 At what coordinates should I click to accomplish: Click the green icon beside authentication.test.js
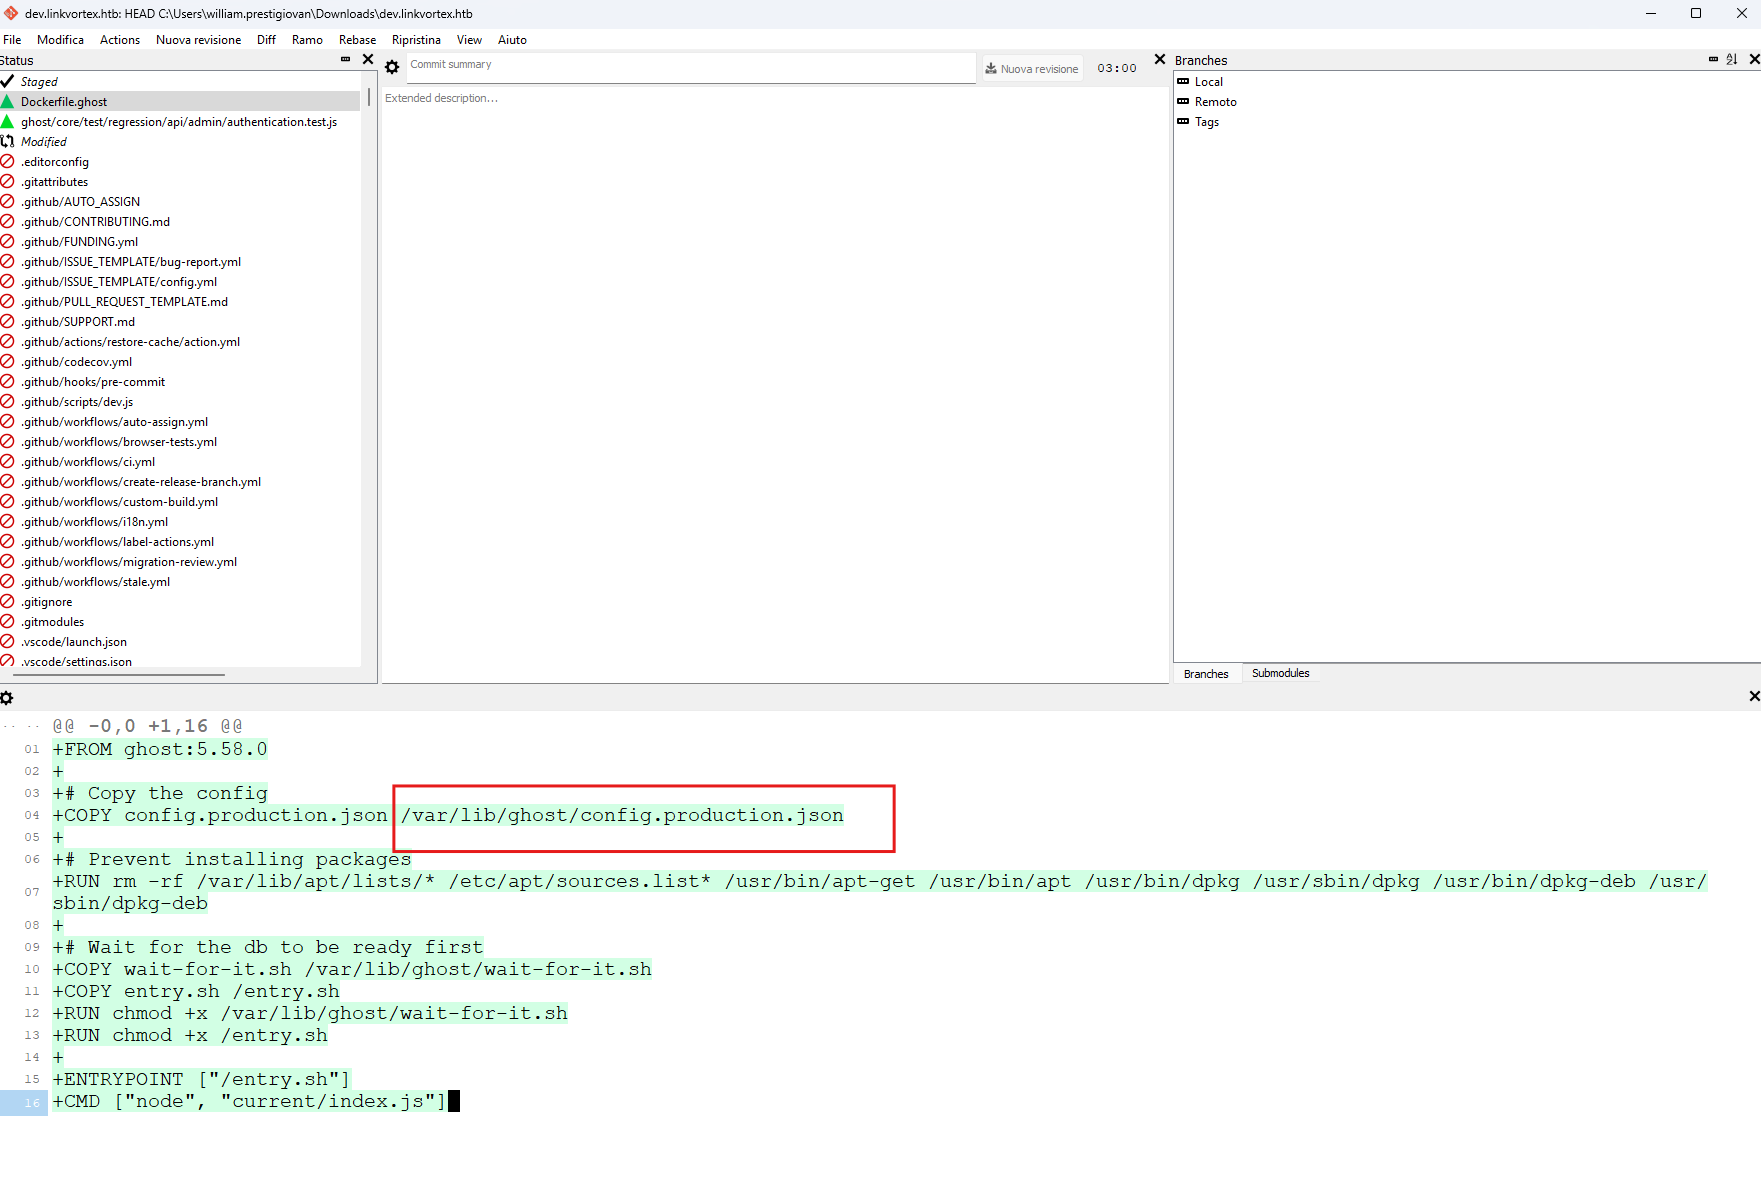tap(7, 121)
